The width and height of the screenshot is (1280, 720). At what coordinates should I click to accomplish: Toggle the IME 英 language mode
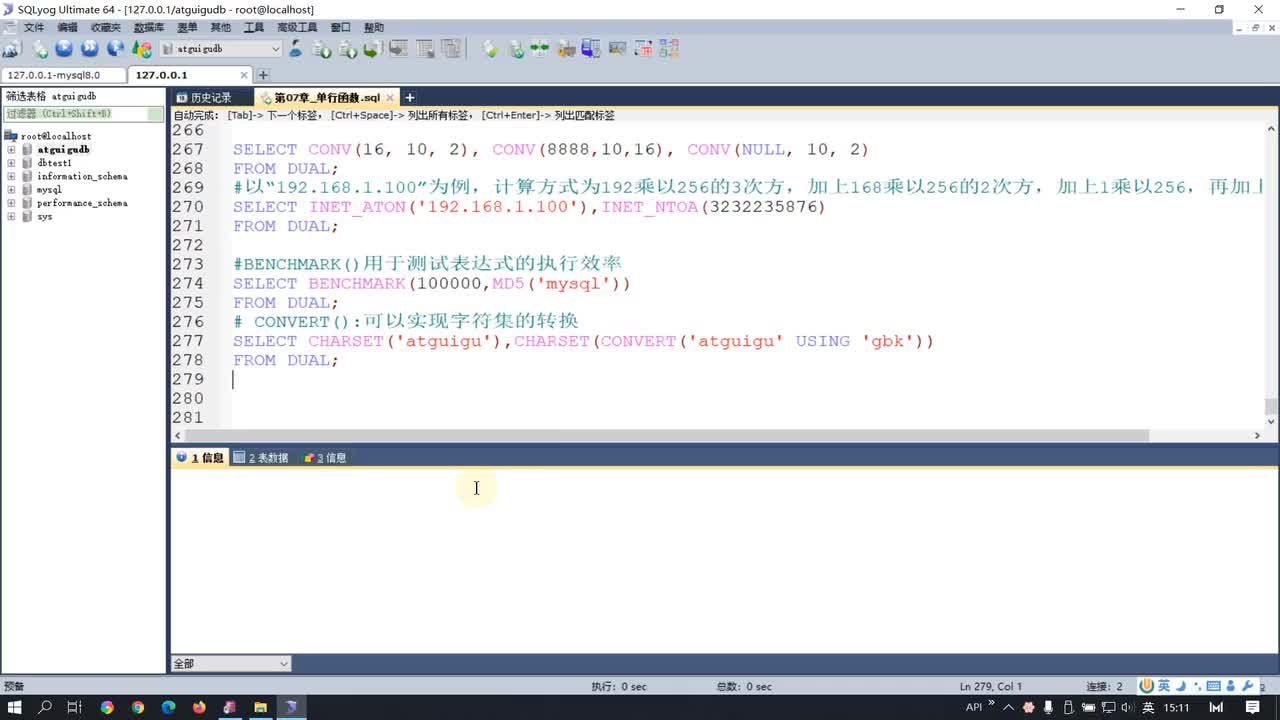tap(1164, 686)
